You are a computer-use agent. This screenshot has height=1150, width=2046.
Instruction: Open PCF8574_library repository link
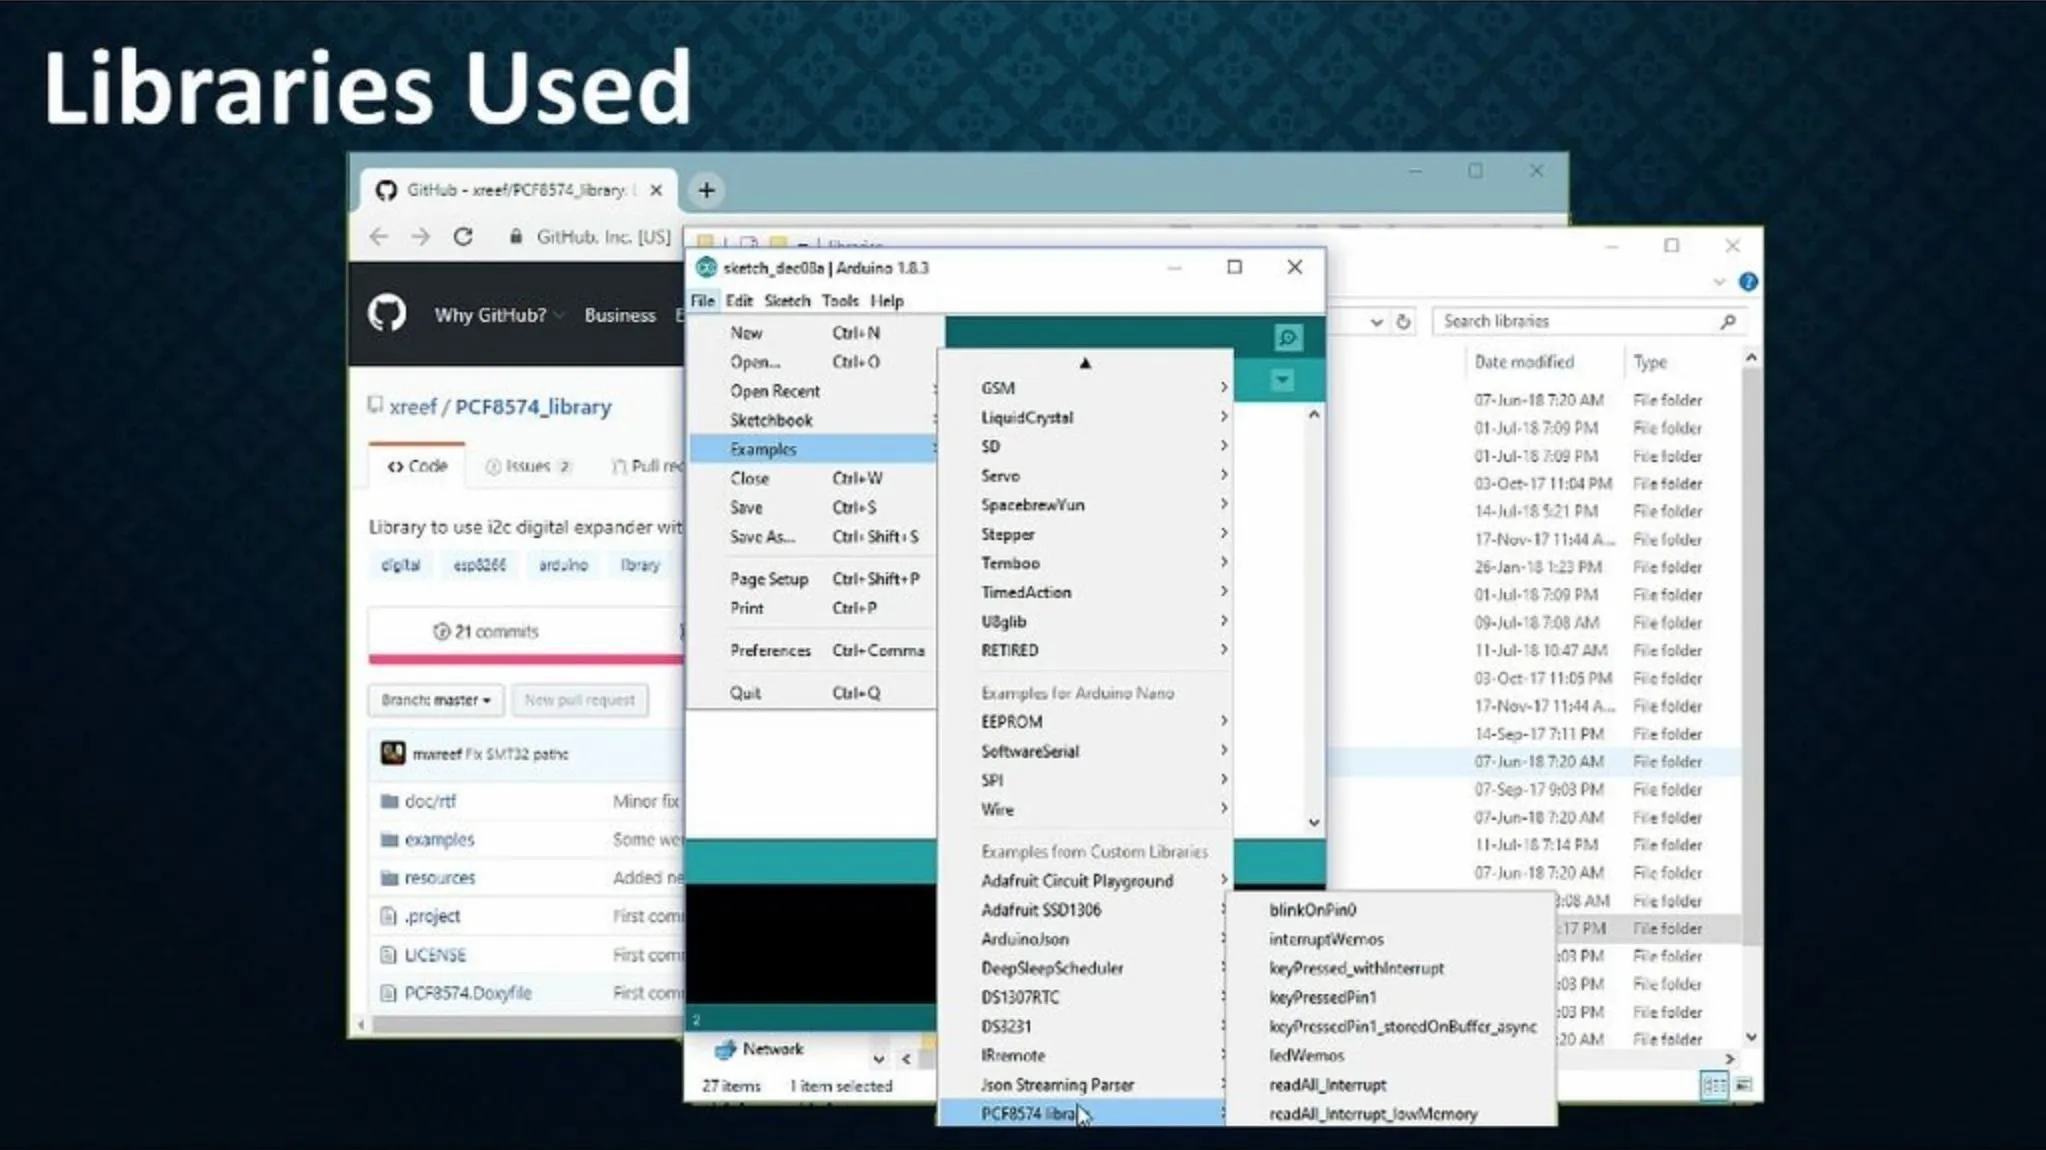[x=533, y=407]
